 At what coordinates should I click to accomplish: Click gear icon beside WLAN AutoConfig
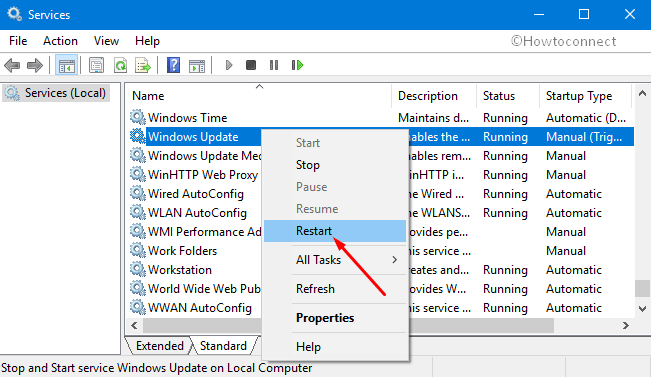tap(137, 213)
